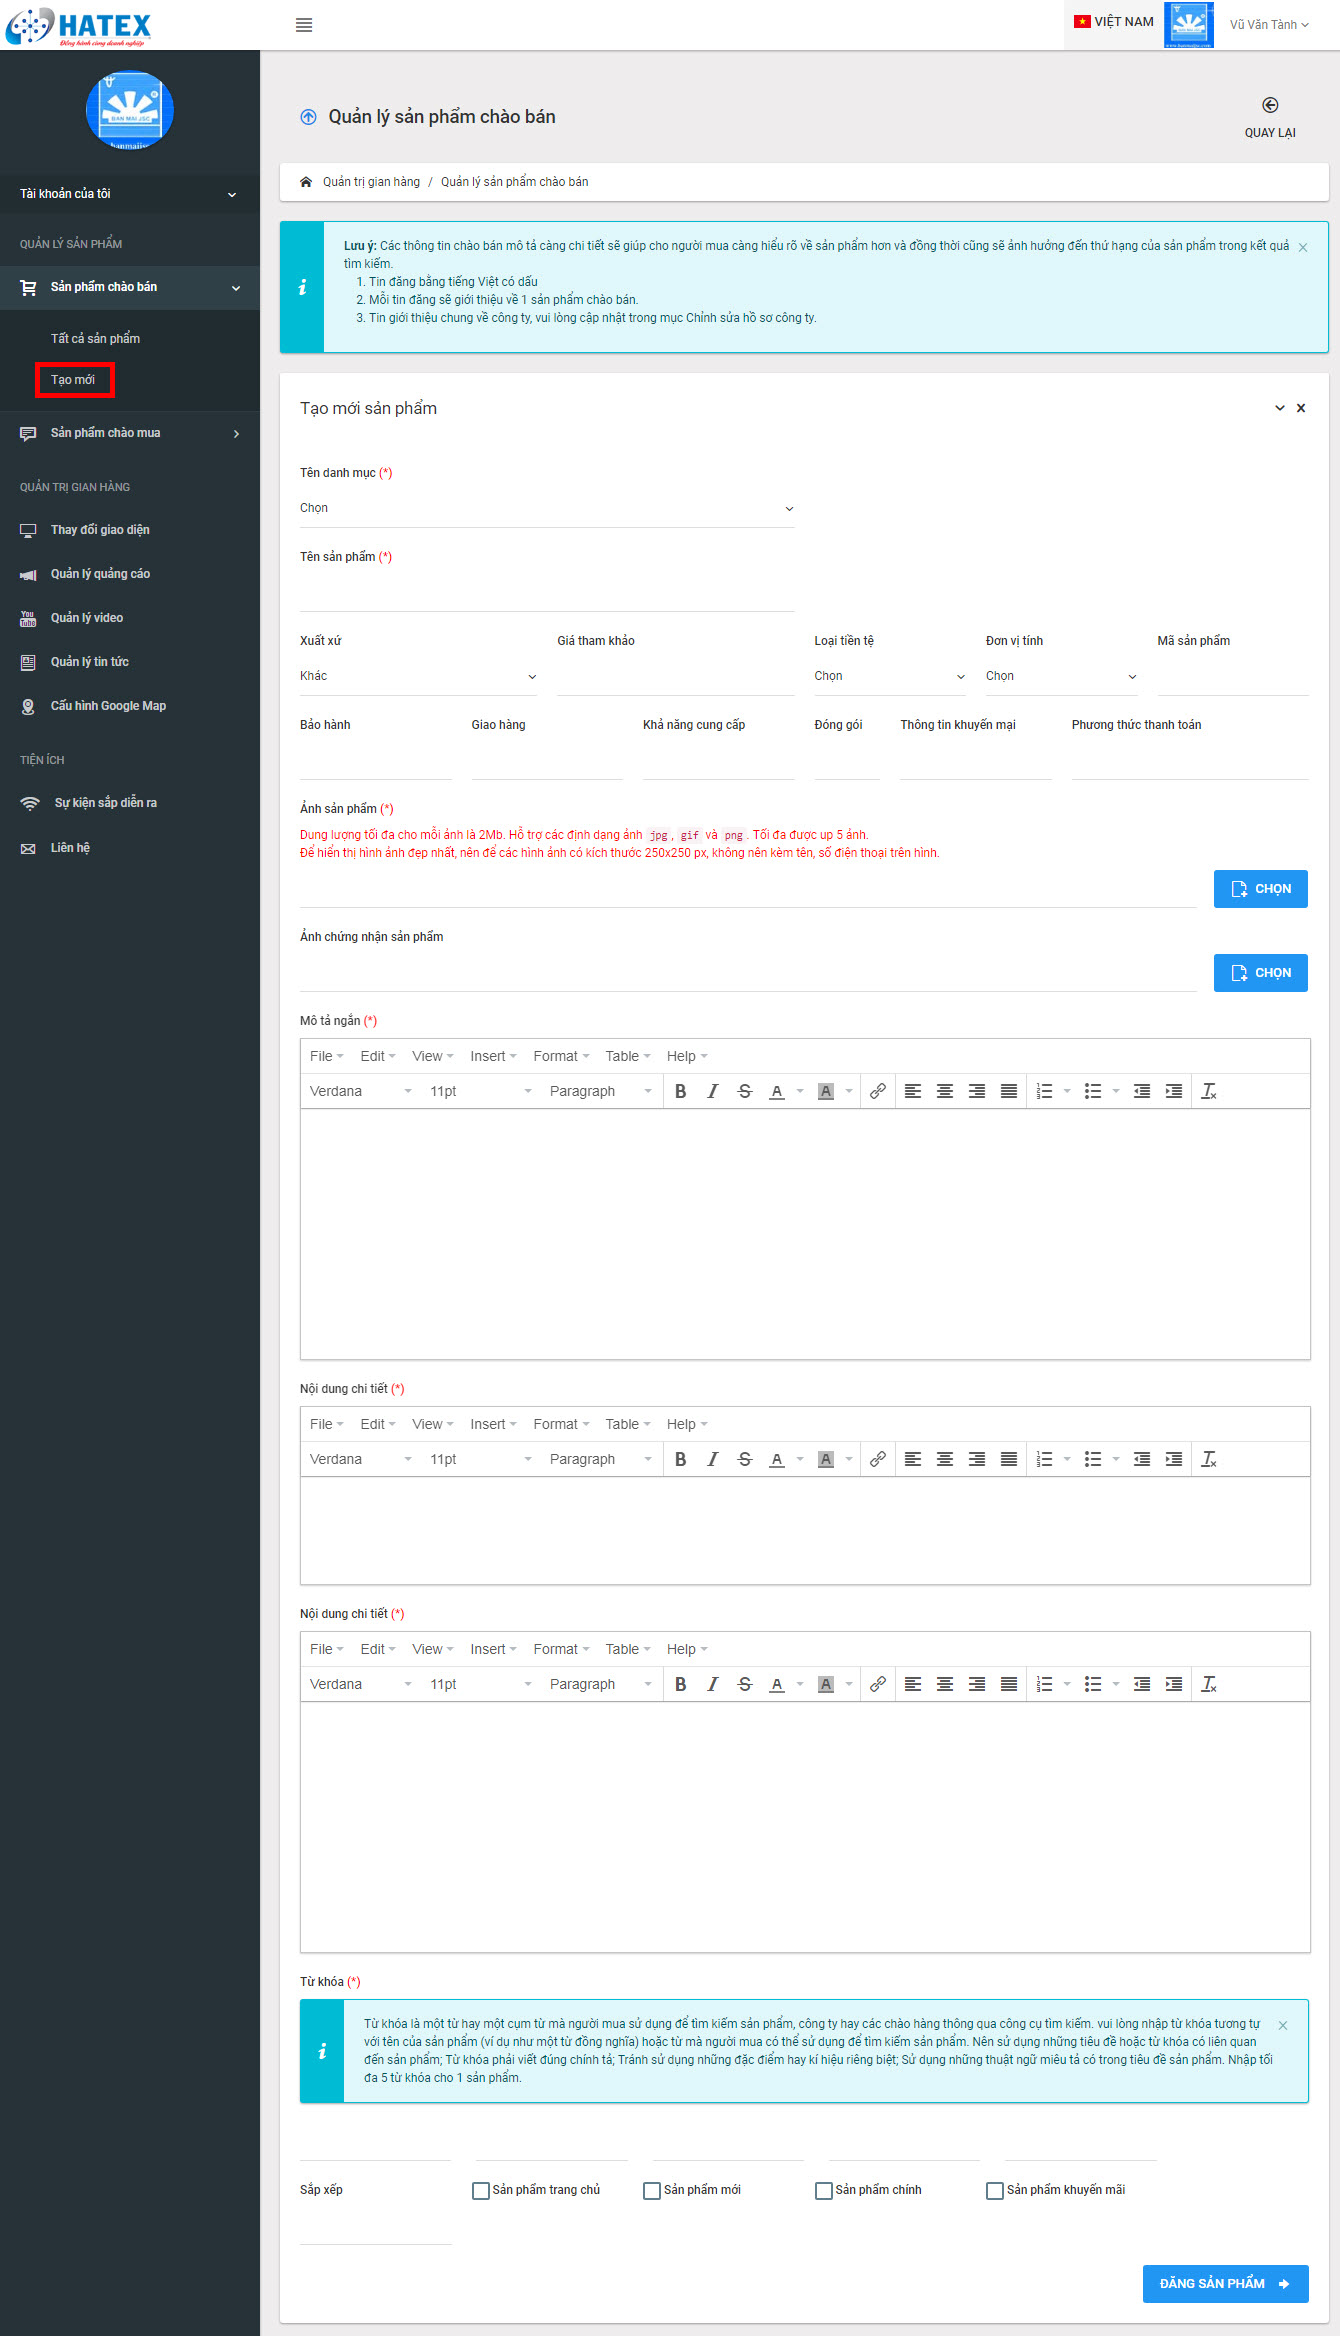Click Italic in the Mô tả ngắn editor
Image resolution: width=1340 pixels, height=2336 pixels.
tap(712, 1091)
